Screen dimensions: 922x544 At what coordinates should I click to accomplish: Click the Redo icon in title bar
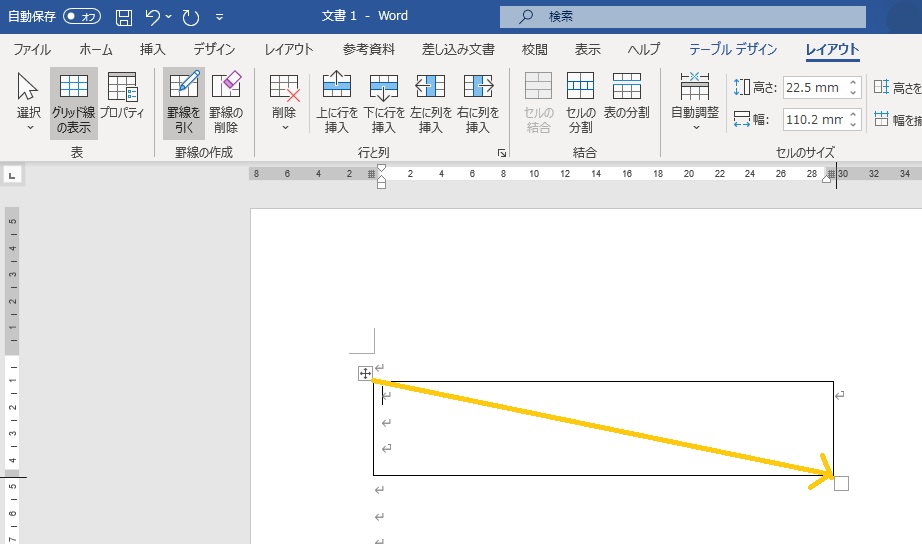191,17
